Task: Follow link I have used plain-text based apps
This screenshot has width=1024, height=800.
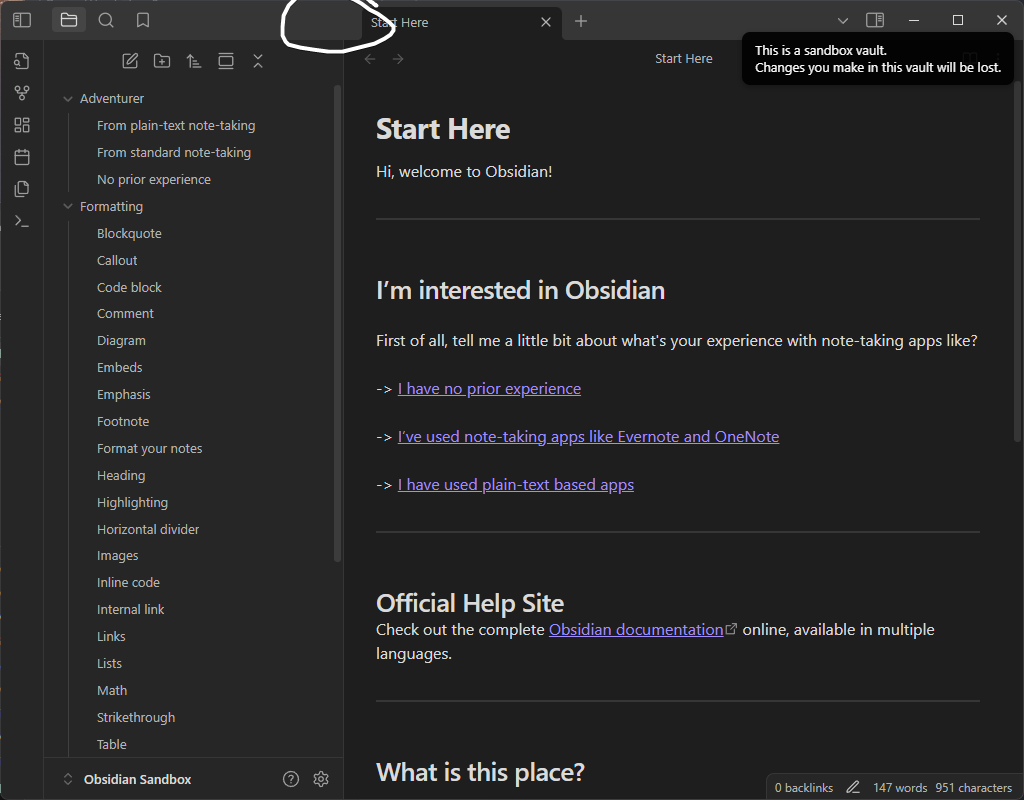Action: click(x=516, y=485)
